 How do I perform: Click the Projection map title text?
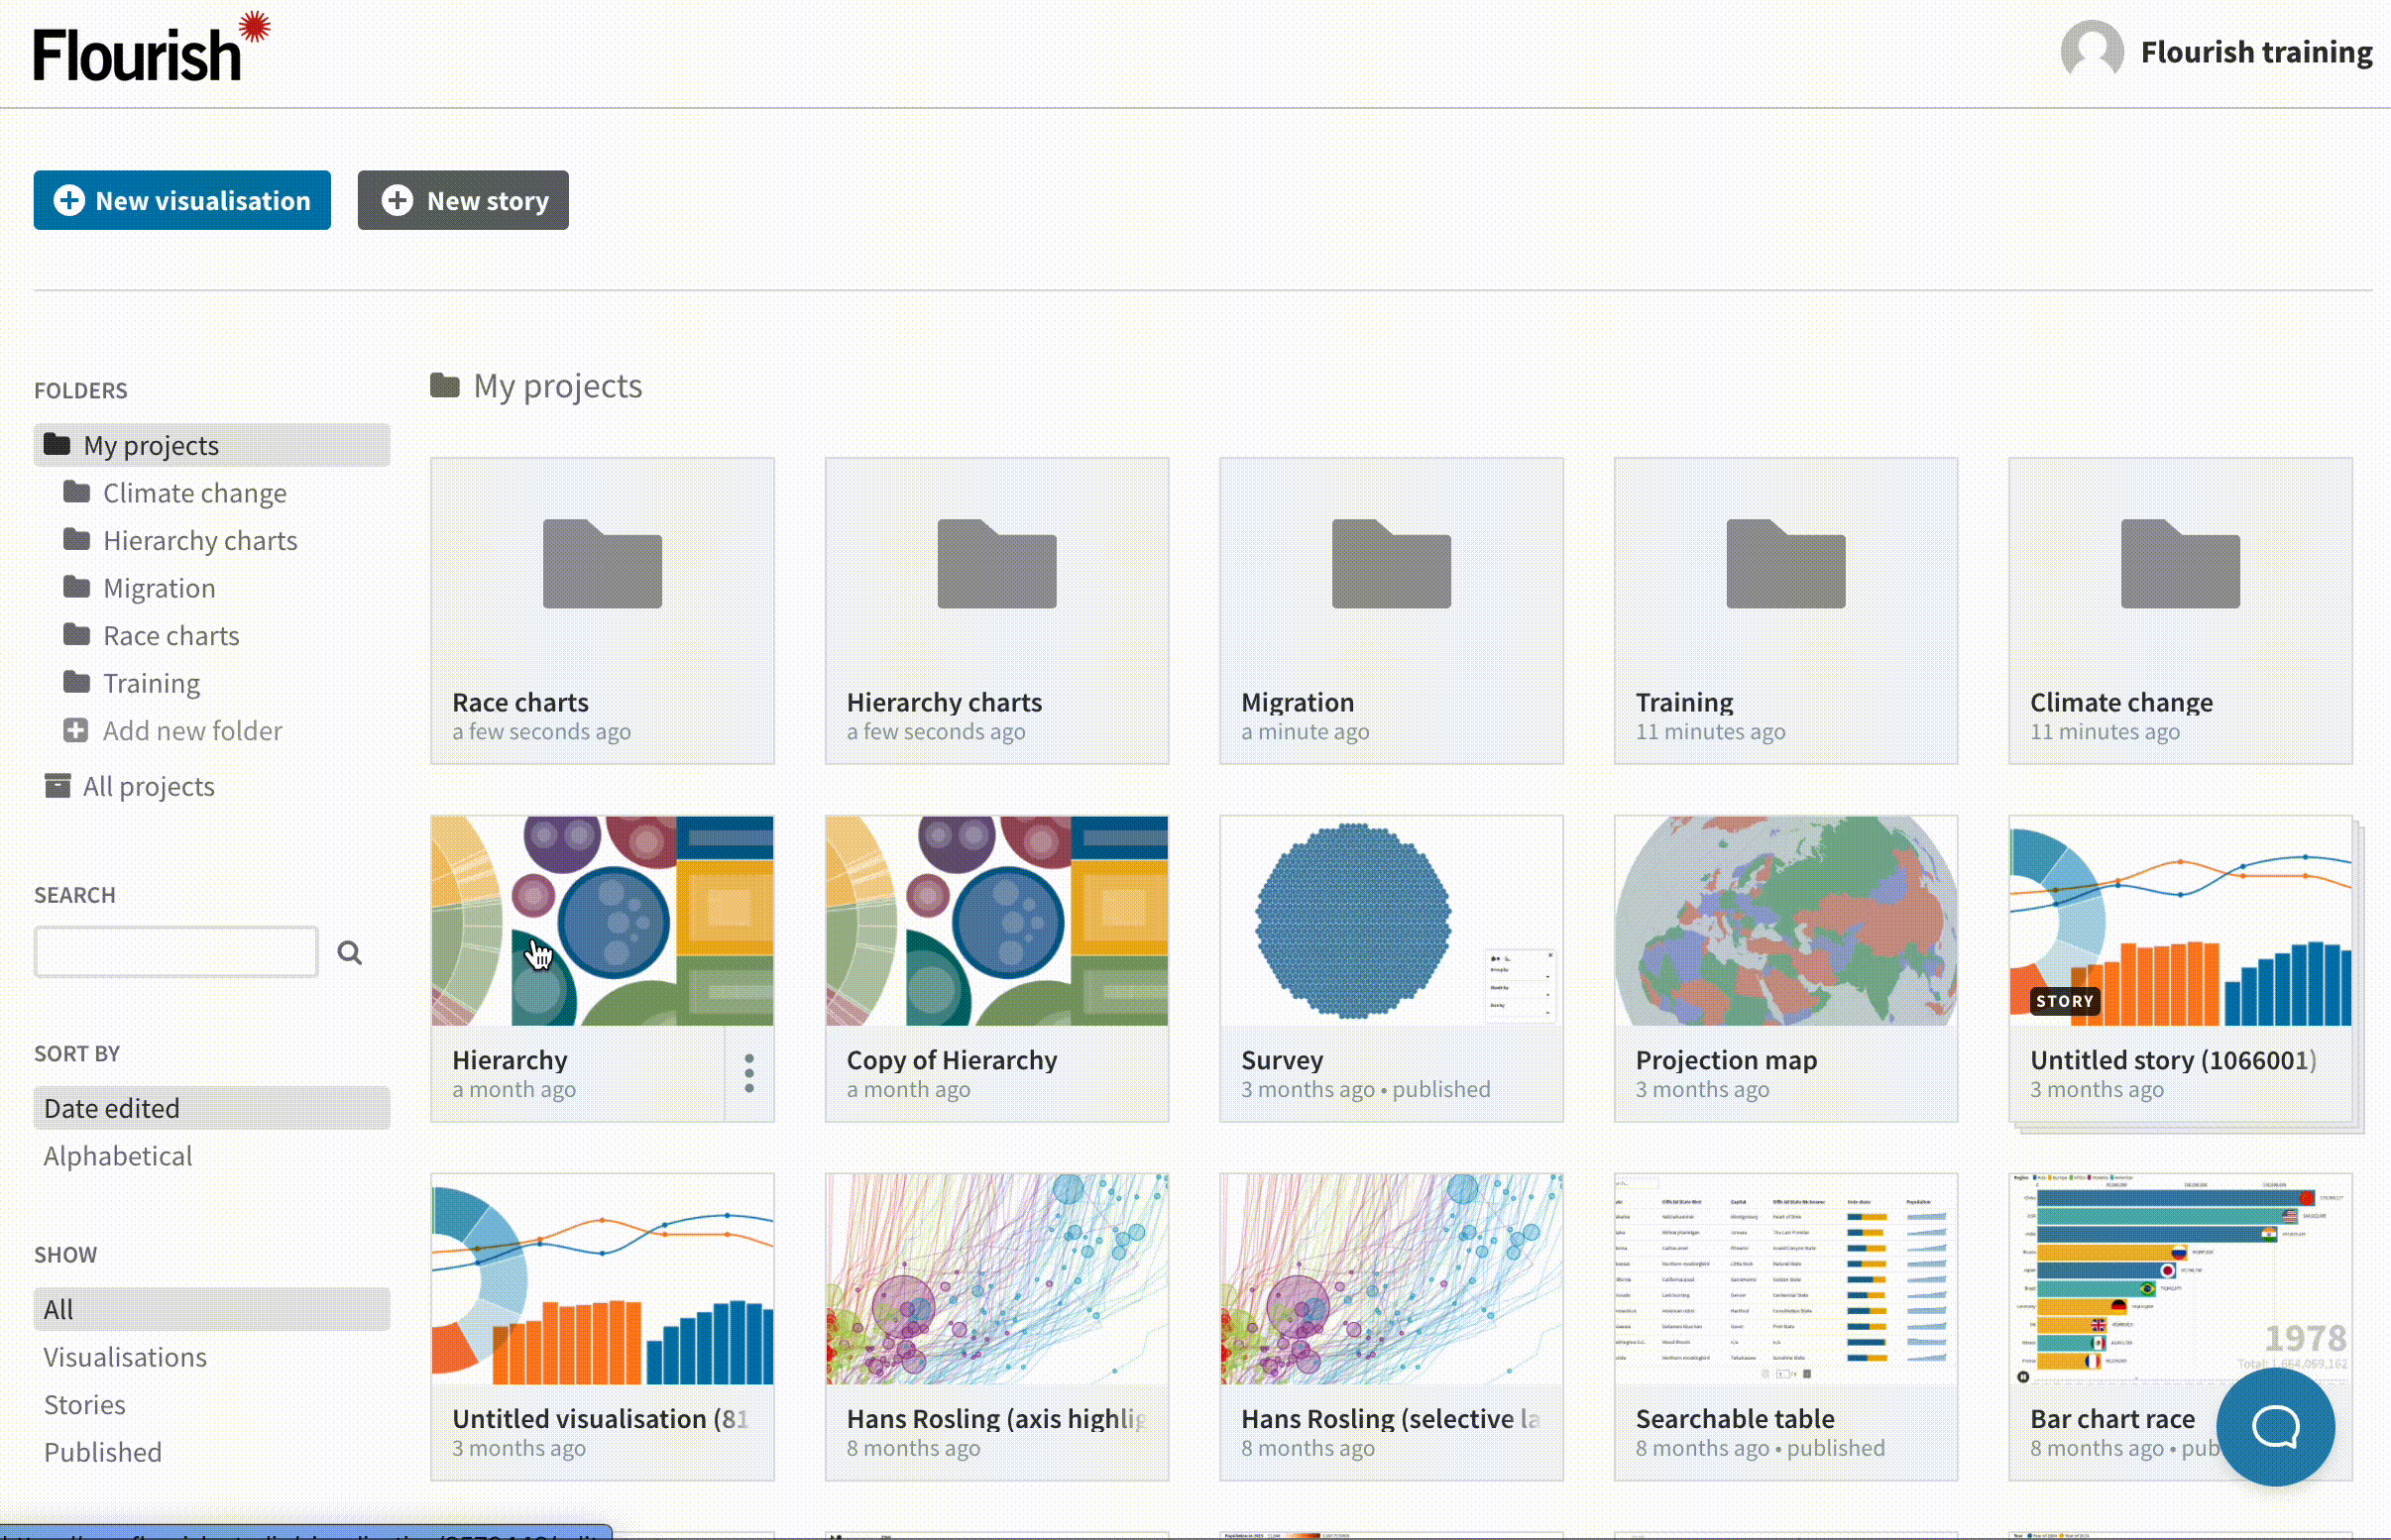click(1726, 1060)
